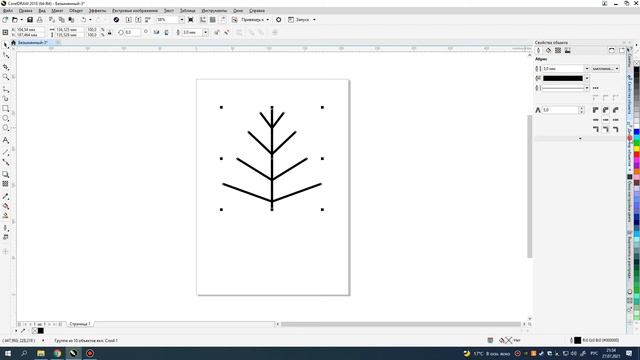The image size is (640, 360).
Task: Select the Parallel Dimension line tool
Action: coord(6,152)
